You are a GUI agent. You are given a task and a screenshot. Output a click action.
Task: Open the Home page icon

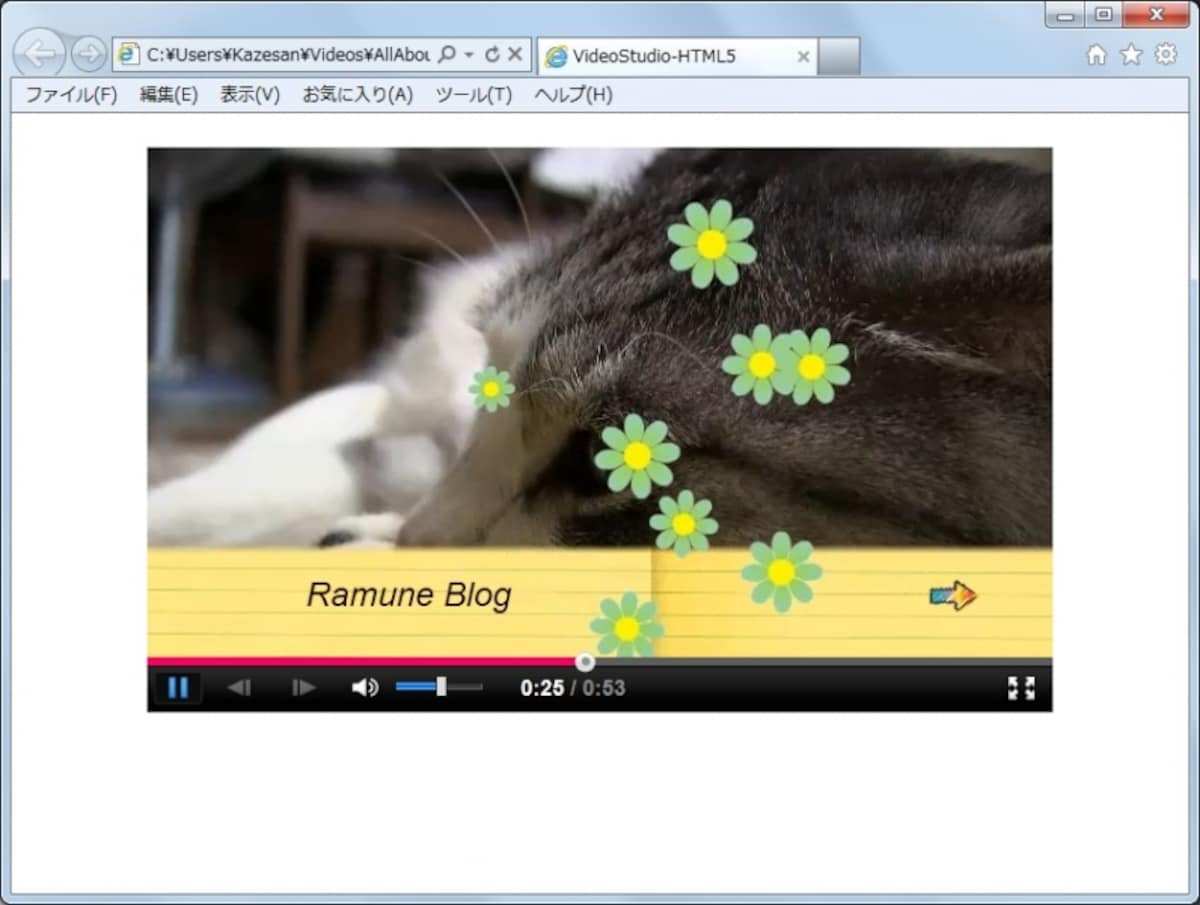(1097, 55)
